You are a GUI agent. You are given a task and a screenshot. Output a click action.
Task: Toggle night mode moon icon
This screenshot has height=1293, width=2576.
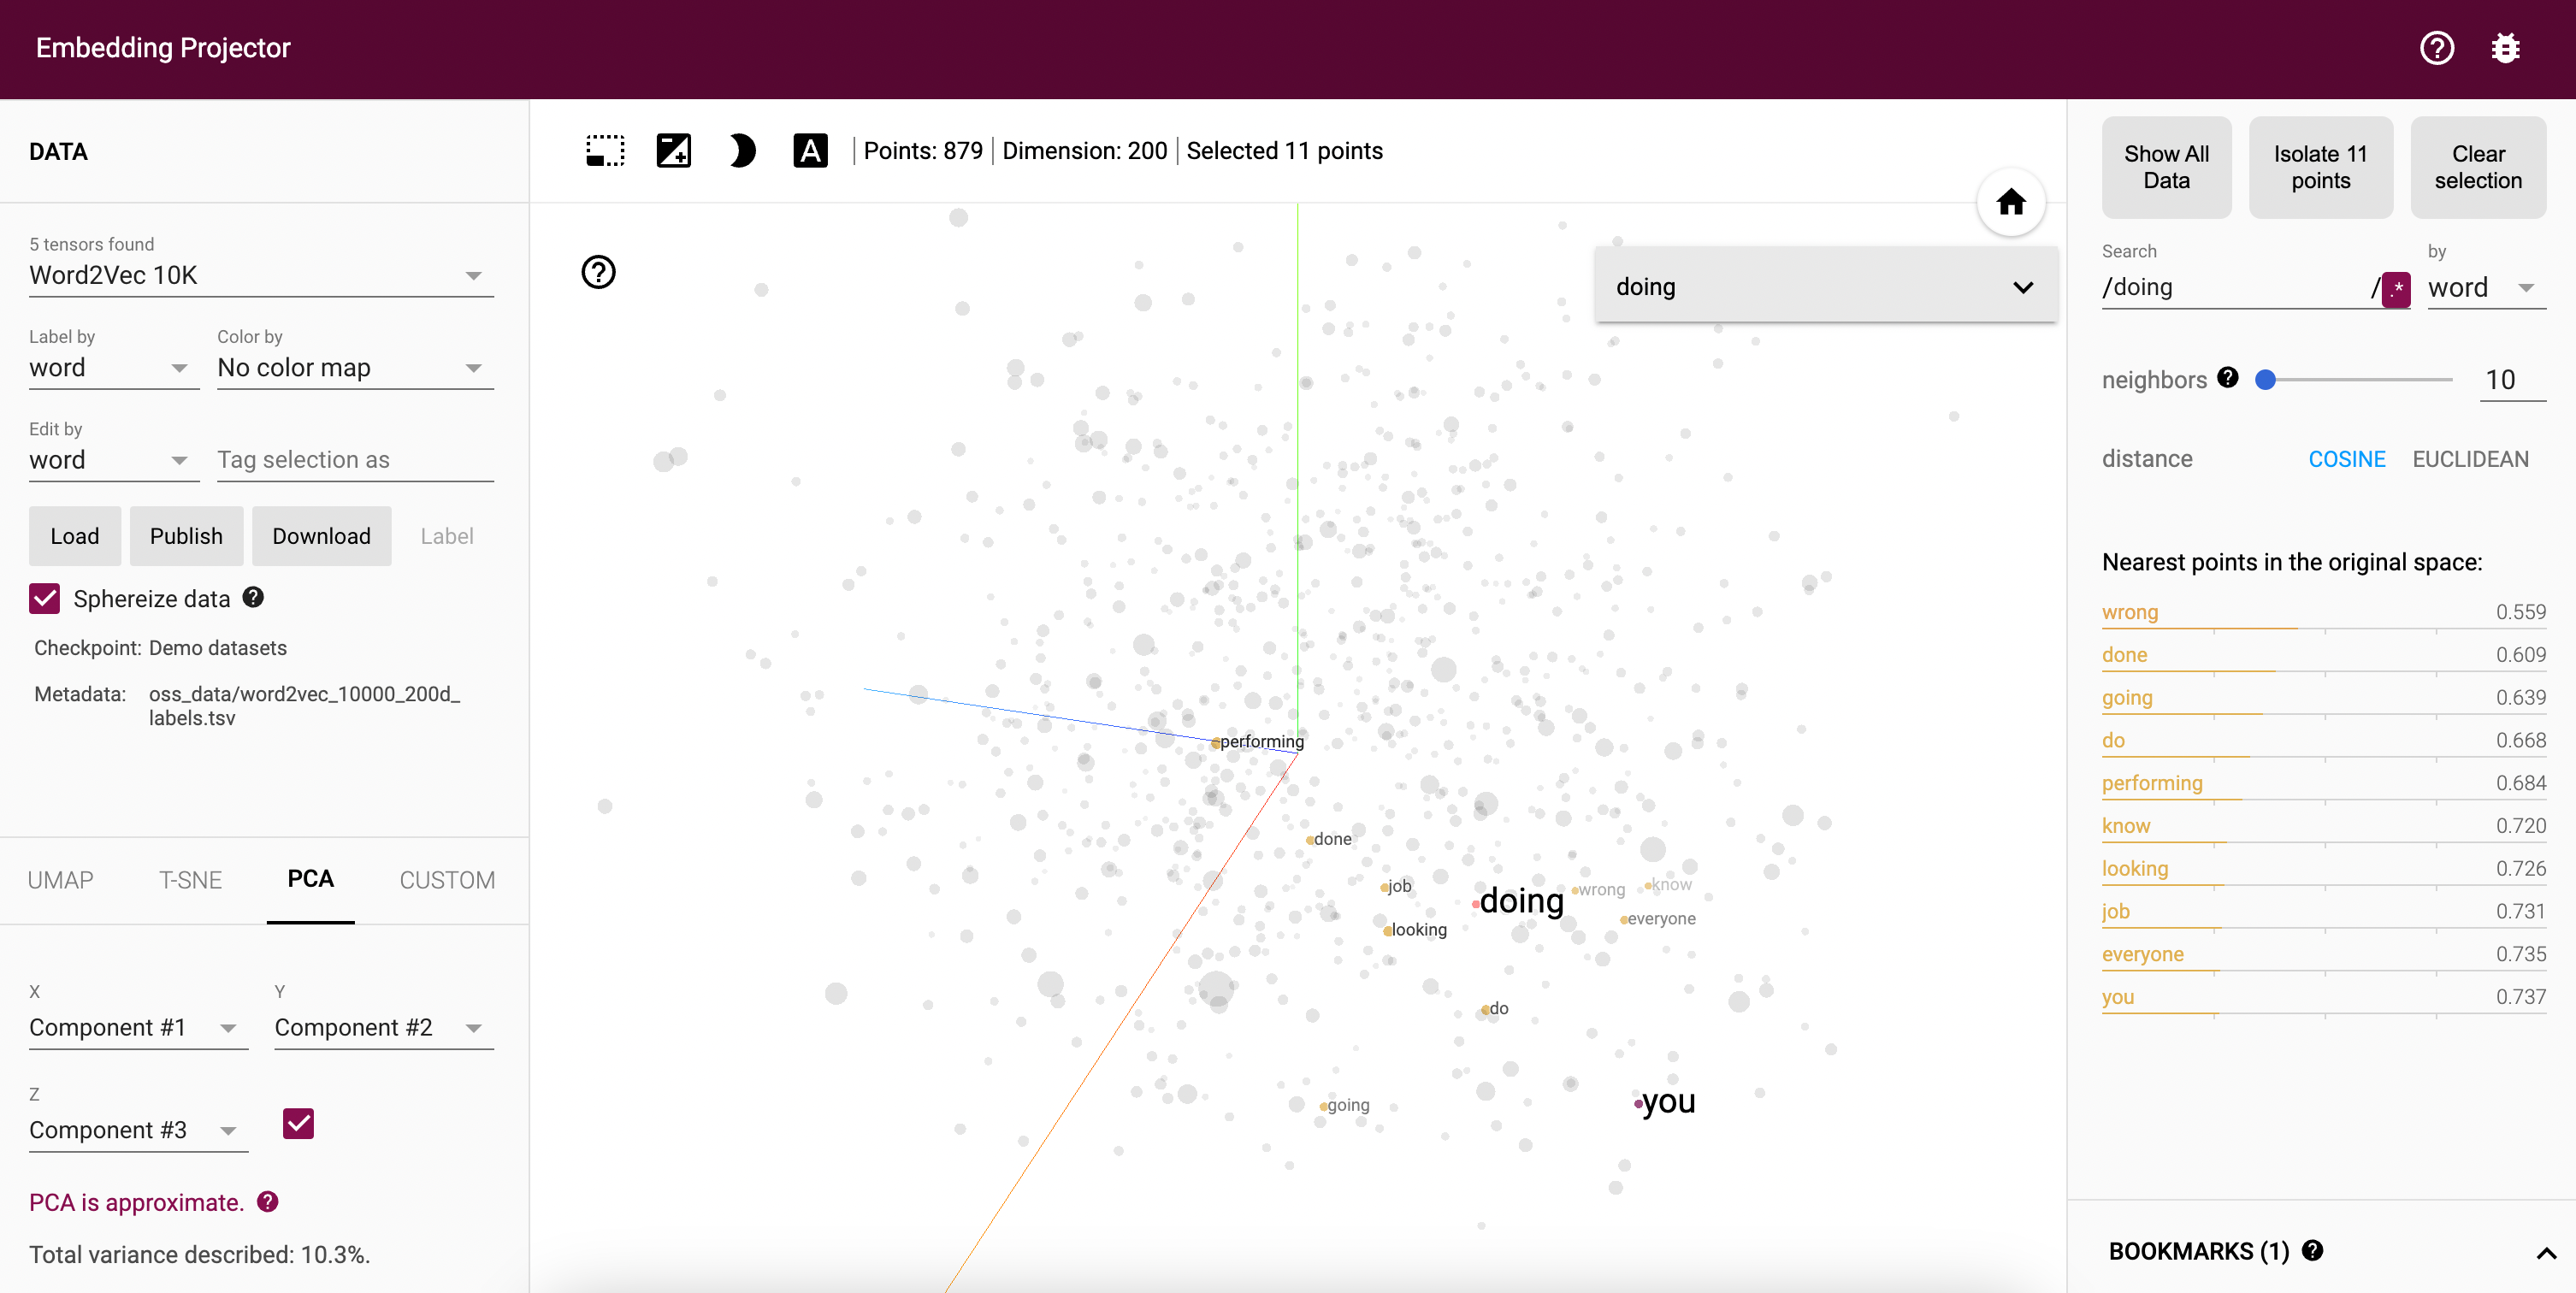(741, 151)
